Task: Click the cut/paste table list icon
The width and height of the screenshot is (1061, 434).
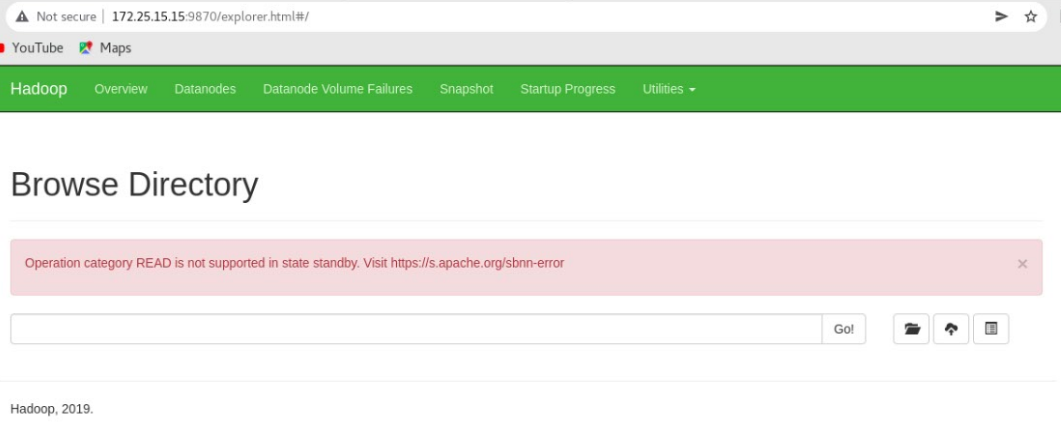Action: [x=991, y=329]
